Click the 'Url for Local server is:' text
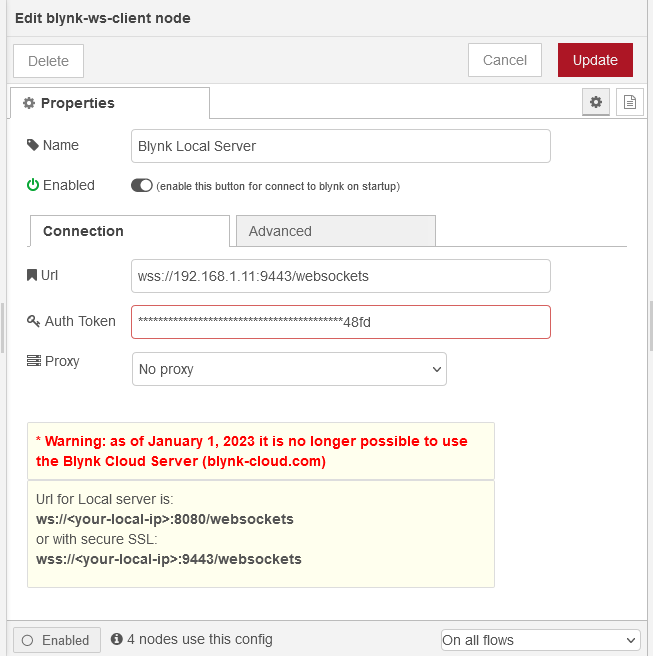The height and width of the screenshot is (656, 654). (x=105, y=499)
